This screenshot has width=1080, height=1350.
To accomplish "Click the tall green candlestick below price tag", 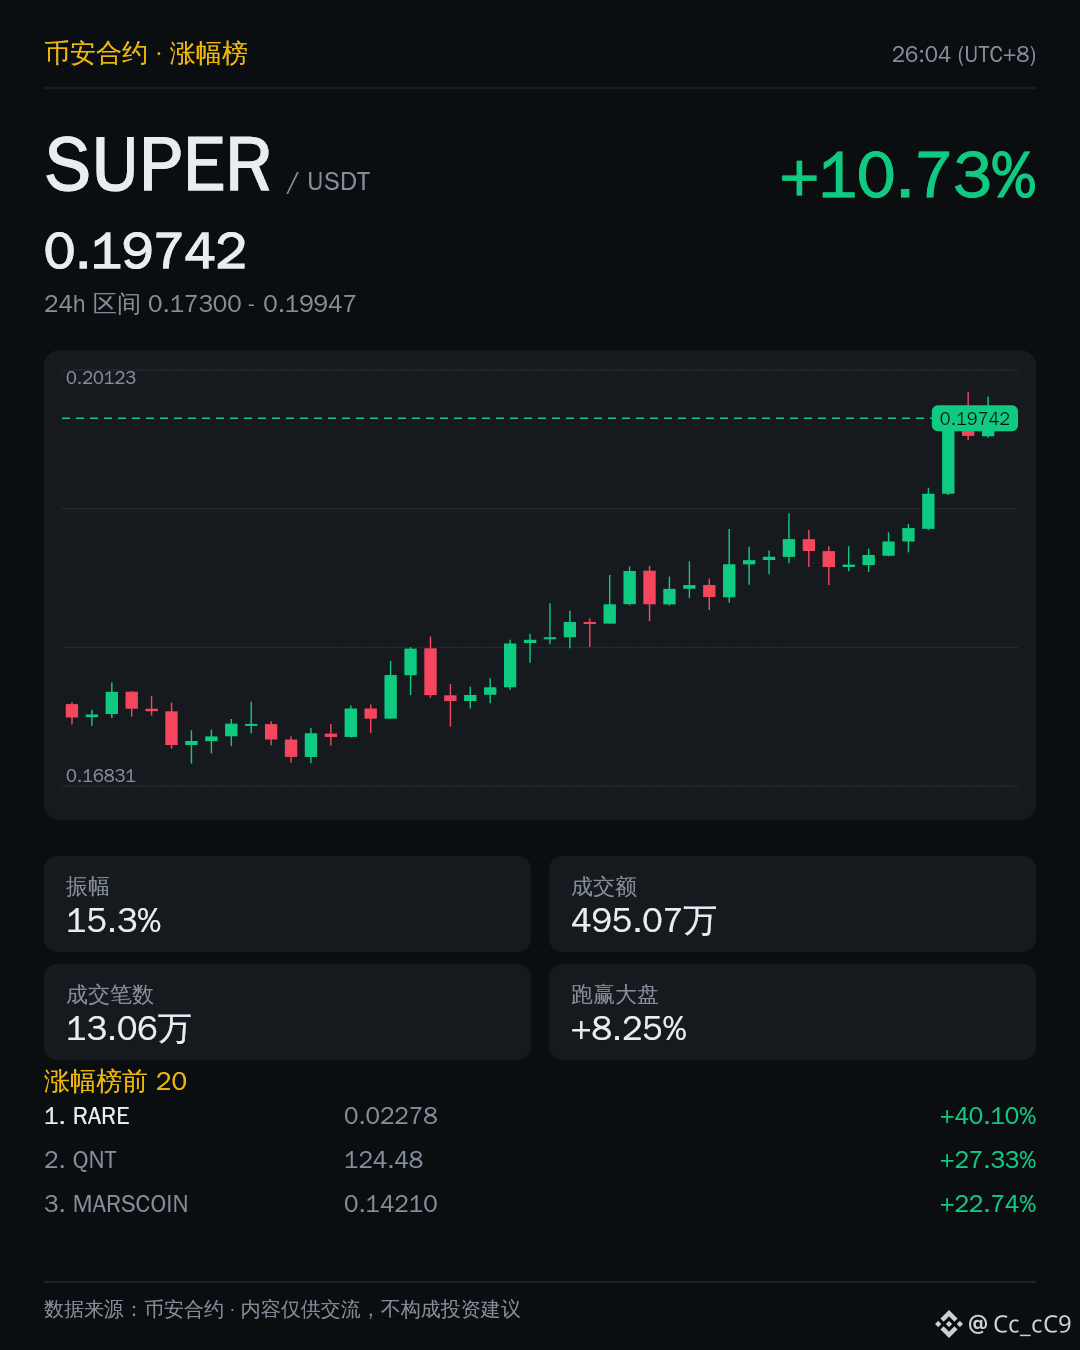I will (948, 458).
